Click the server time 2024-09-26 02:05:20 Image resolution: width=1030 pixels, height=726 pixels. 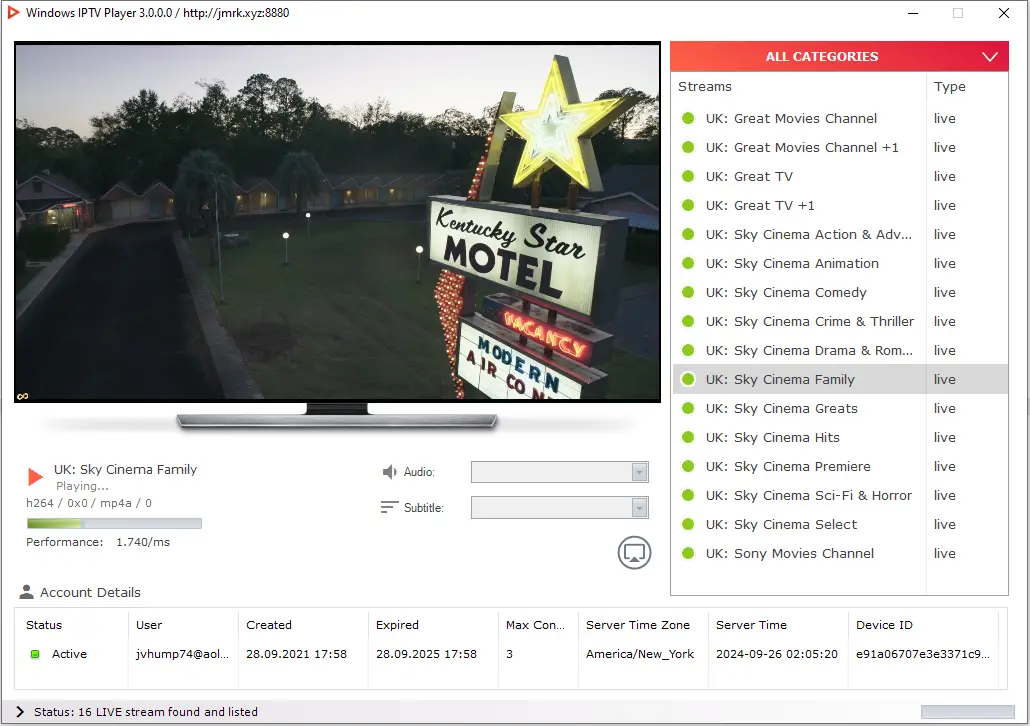coord(777,654)
